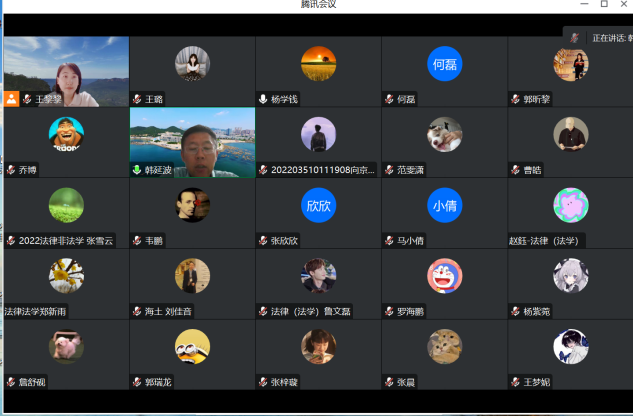
Task: Click the muted mic icon beside 乔博
Action: [x=11, y=170]
